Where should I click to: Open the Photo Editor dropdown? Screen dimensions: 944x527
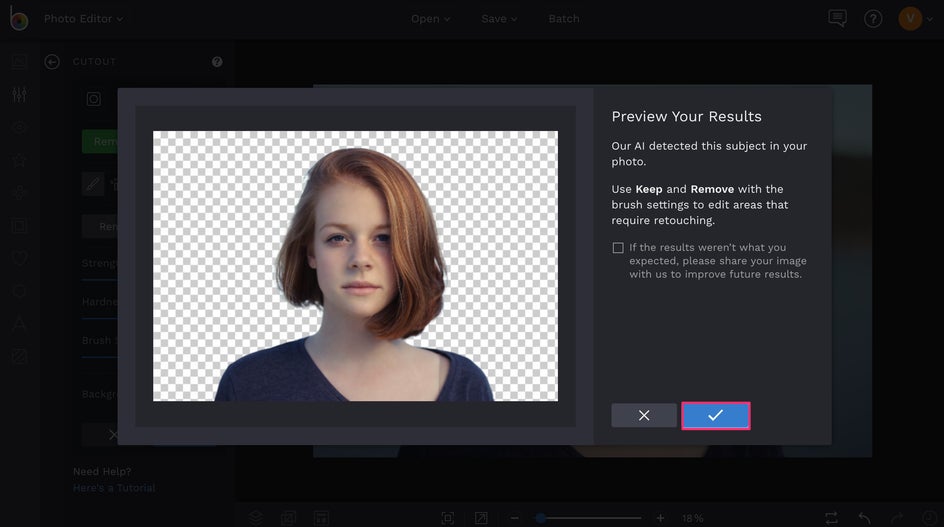coord(83,19)
